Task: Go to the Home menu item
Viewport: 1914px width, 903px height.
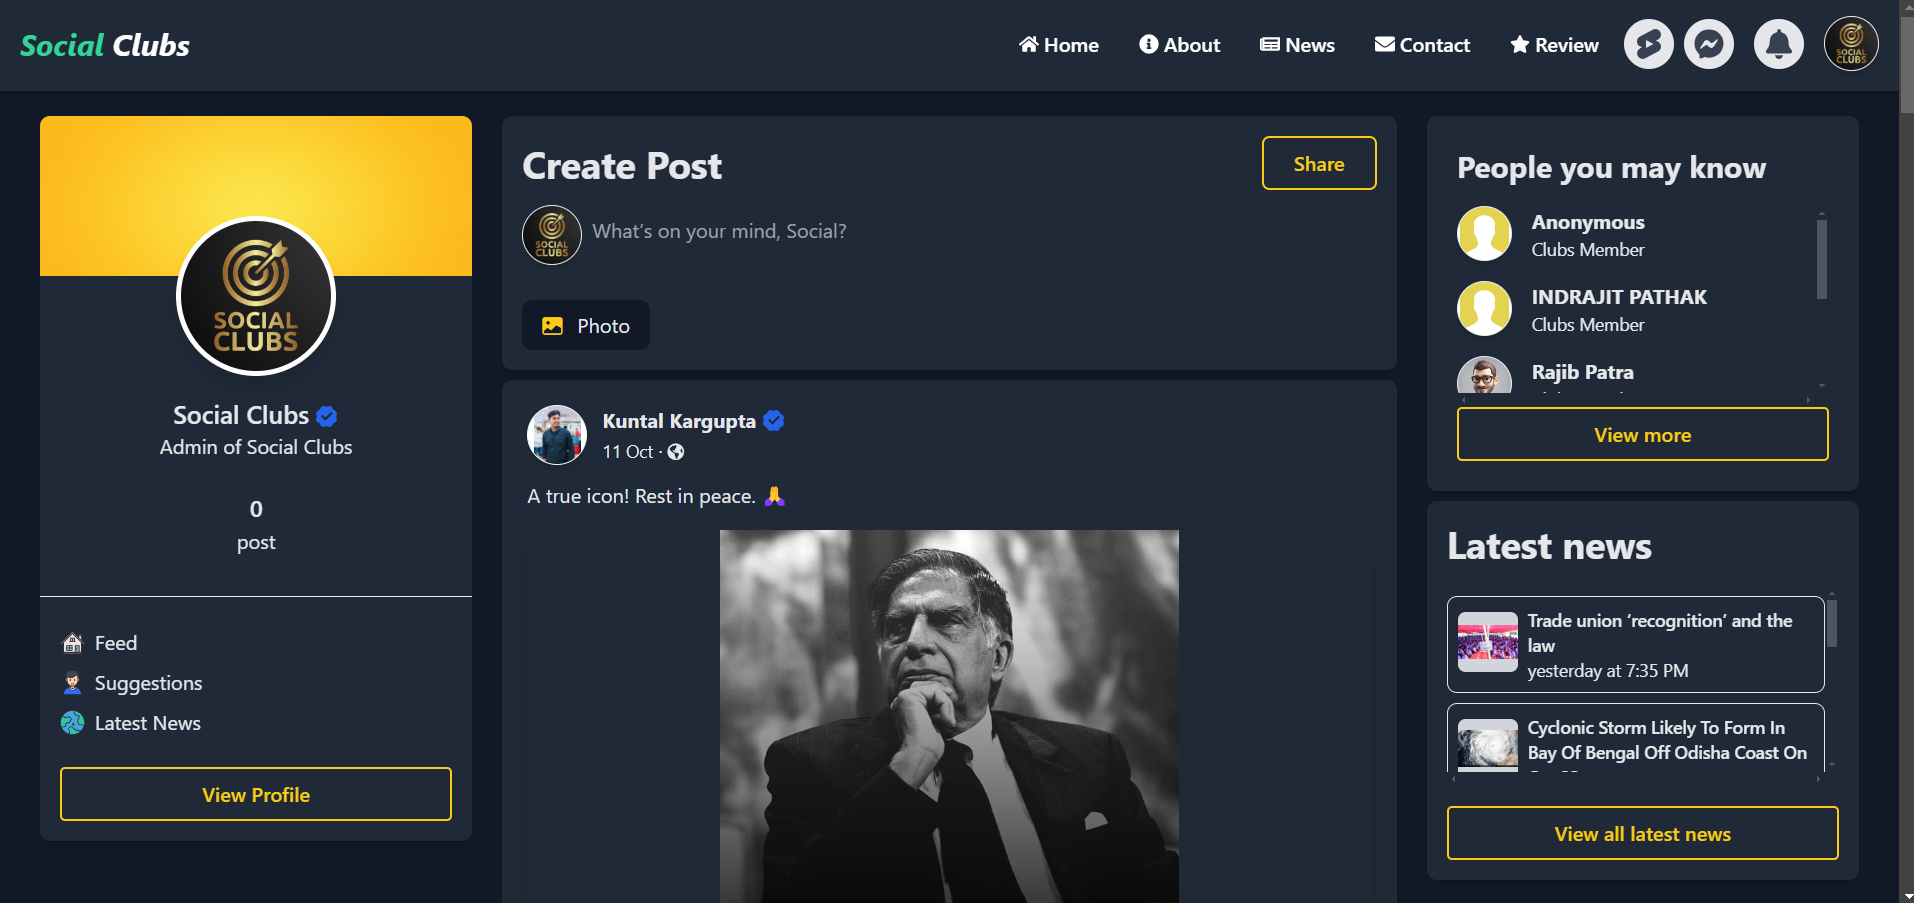Action: [x=1058, y=45]
